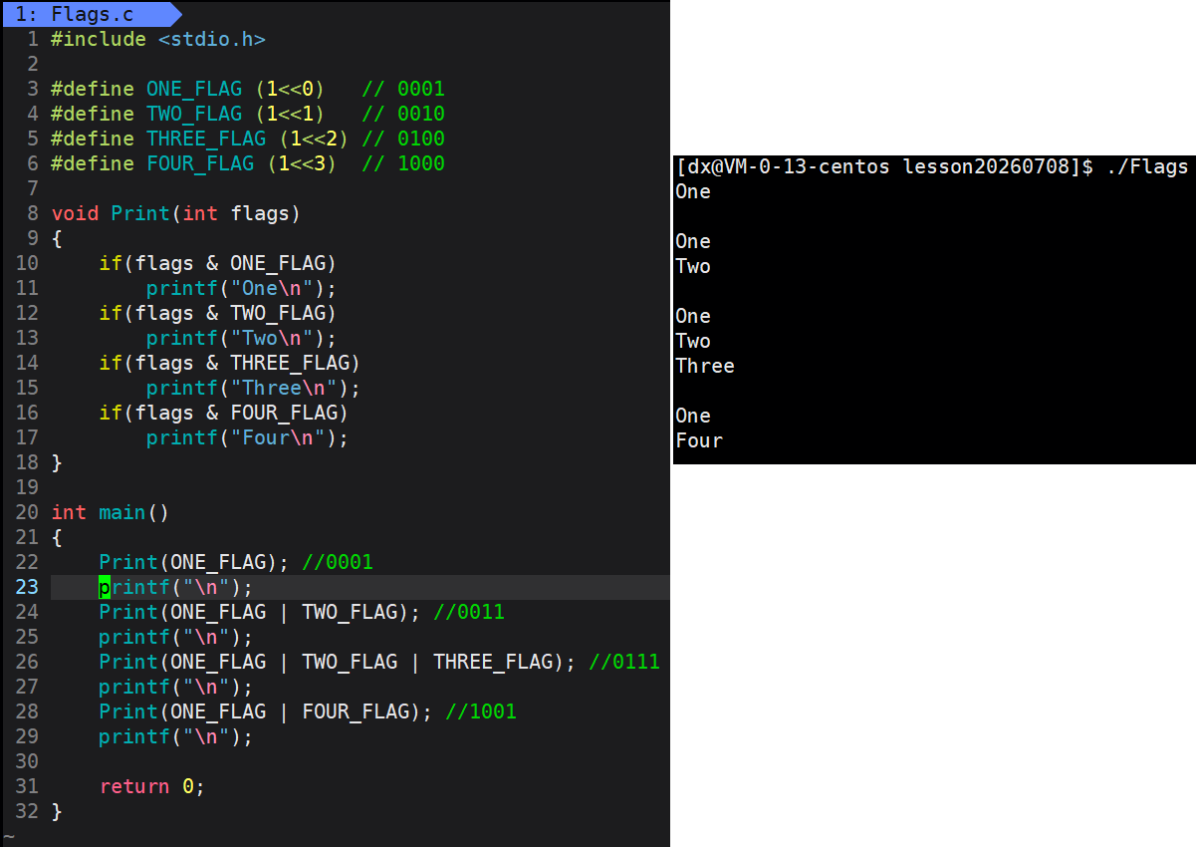This screenshot has height=847, width=1196.
Task: Click the first 'Two' terminal output
Action: (x=693, y=266)
